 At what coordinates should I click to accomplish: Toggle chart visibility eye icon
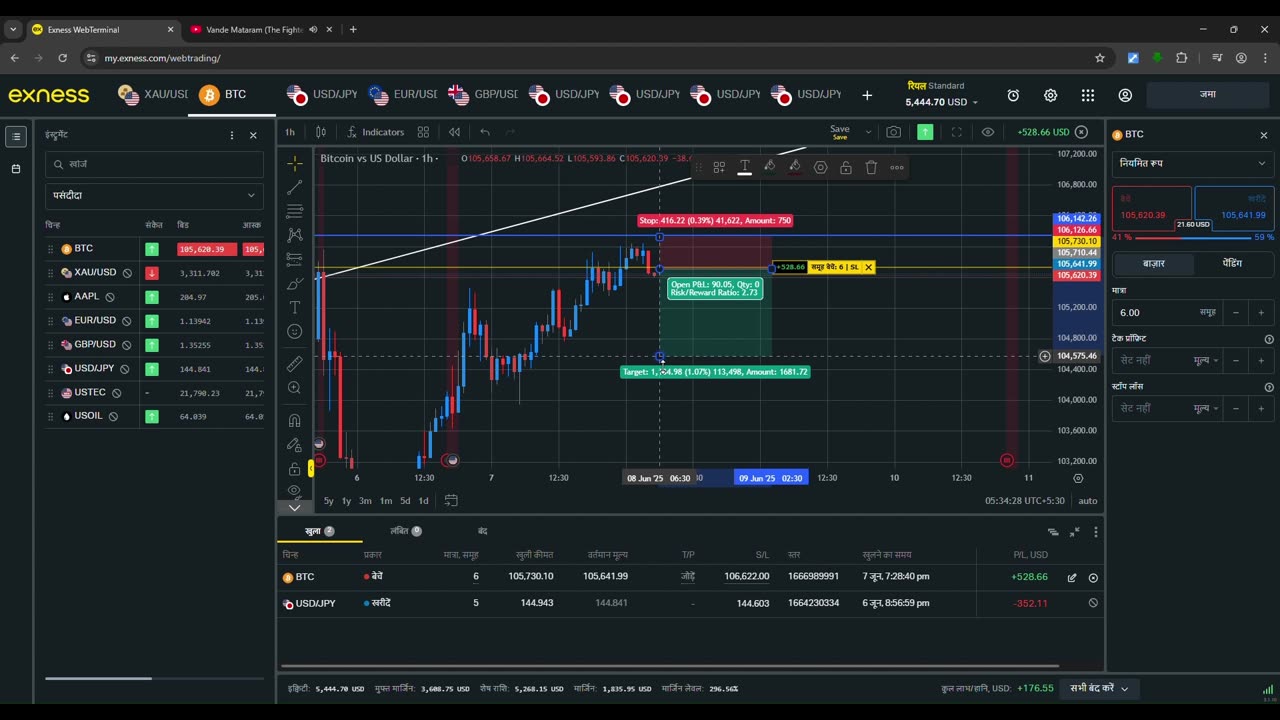[x=988, y=132]
